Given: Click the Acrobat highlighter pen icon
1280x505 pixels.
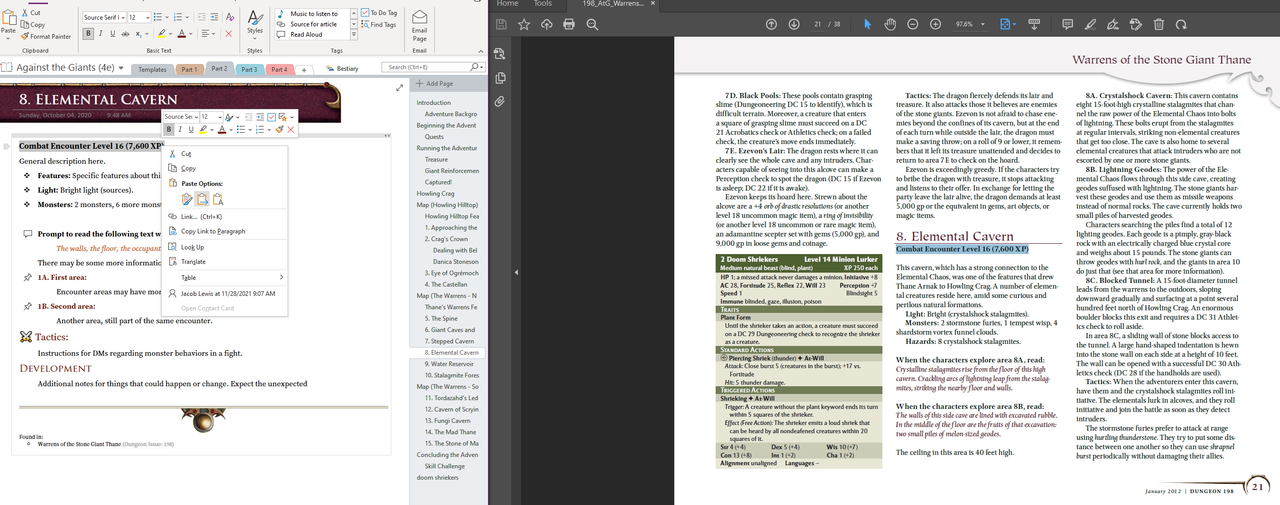Looking at the screenshot, I should tap(1090, 24).
